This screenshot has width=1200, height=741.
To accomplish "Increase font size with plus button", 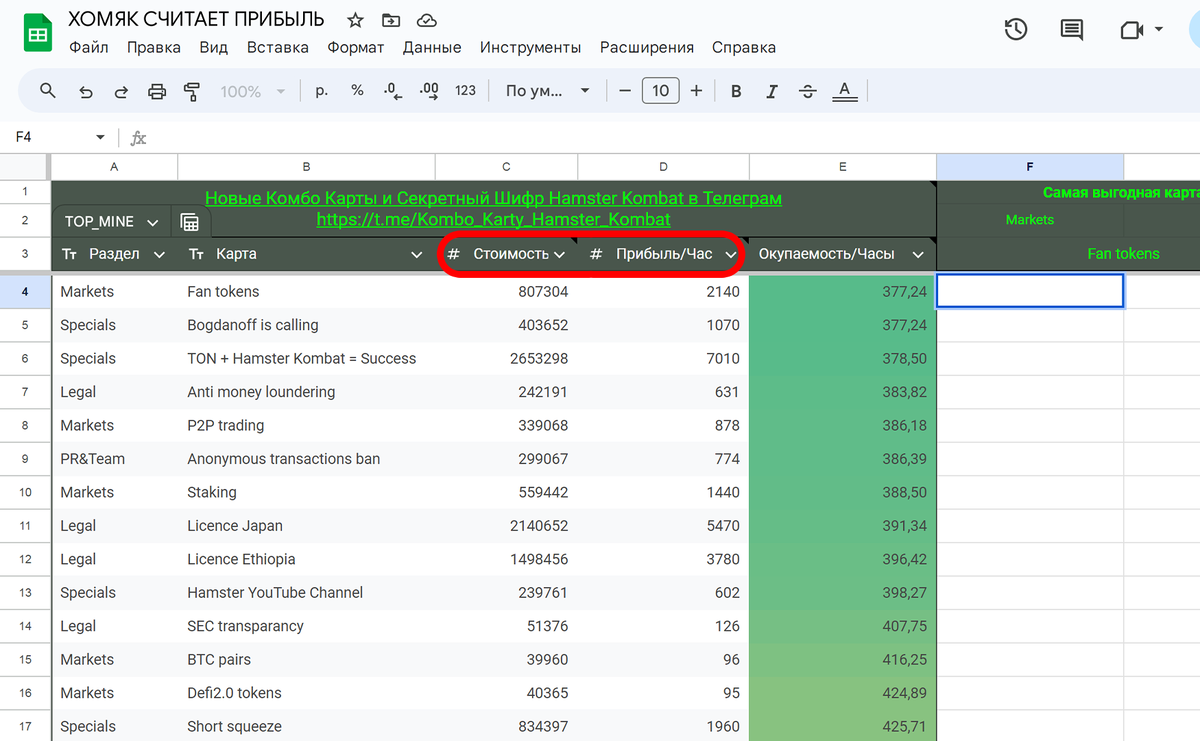I will pyautogui.click(x=696, y=91).
